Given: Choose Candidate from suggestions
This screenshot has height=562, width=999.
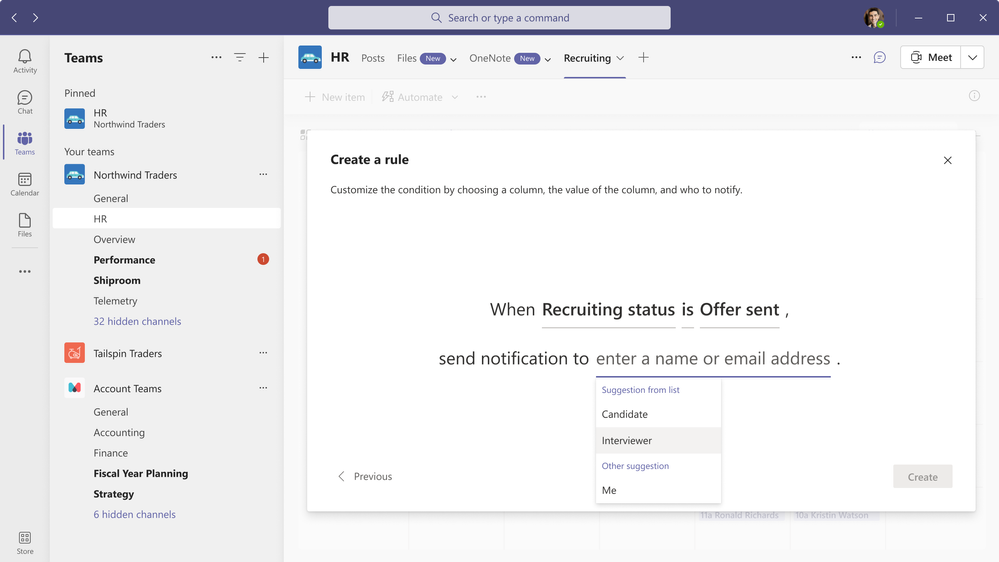Looking at the screenshot, I should click(658, 414).
